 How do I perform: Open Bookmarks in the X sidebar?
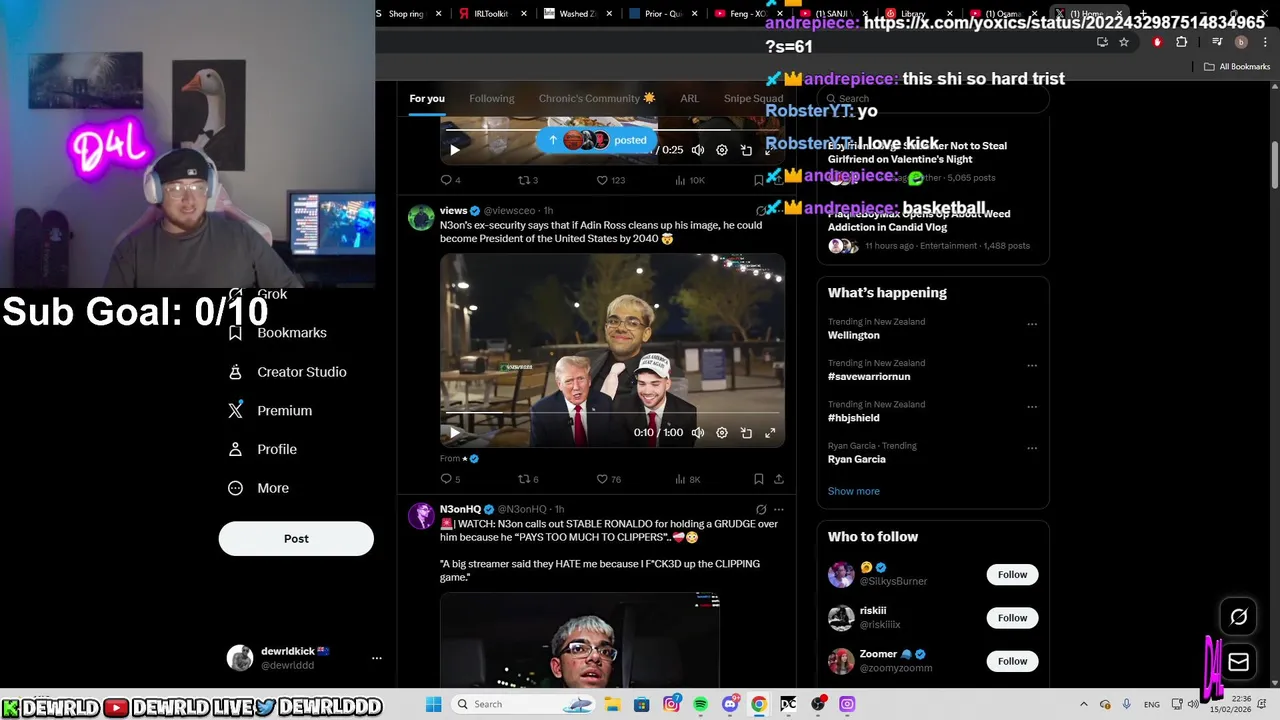277,333
